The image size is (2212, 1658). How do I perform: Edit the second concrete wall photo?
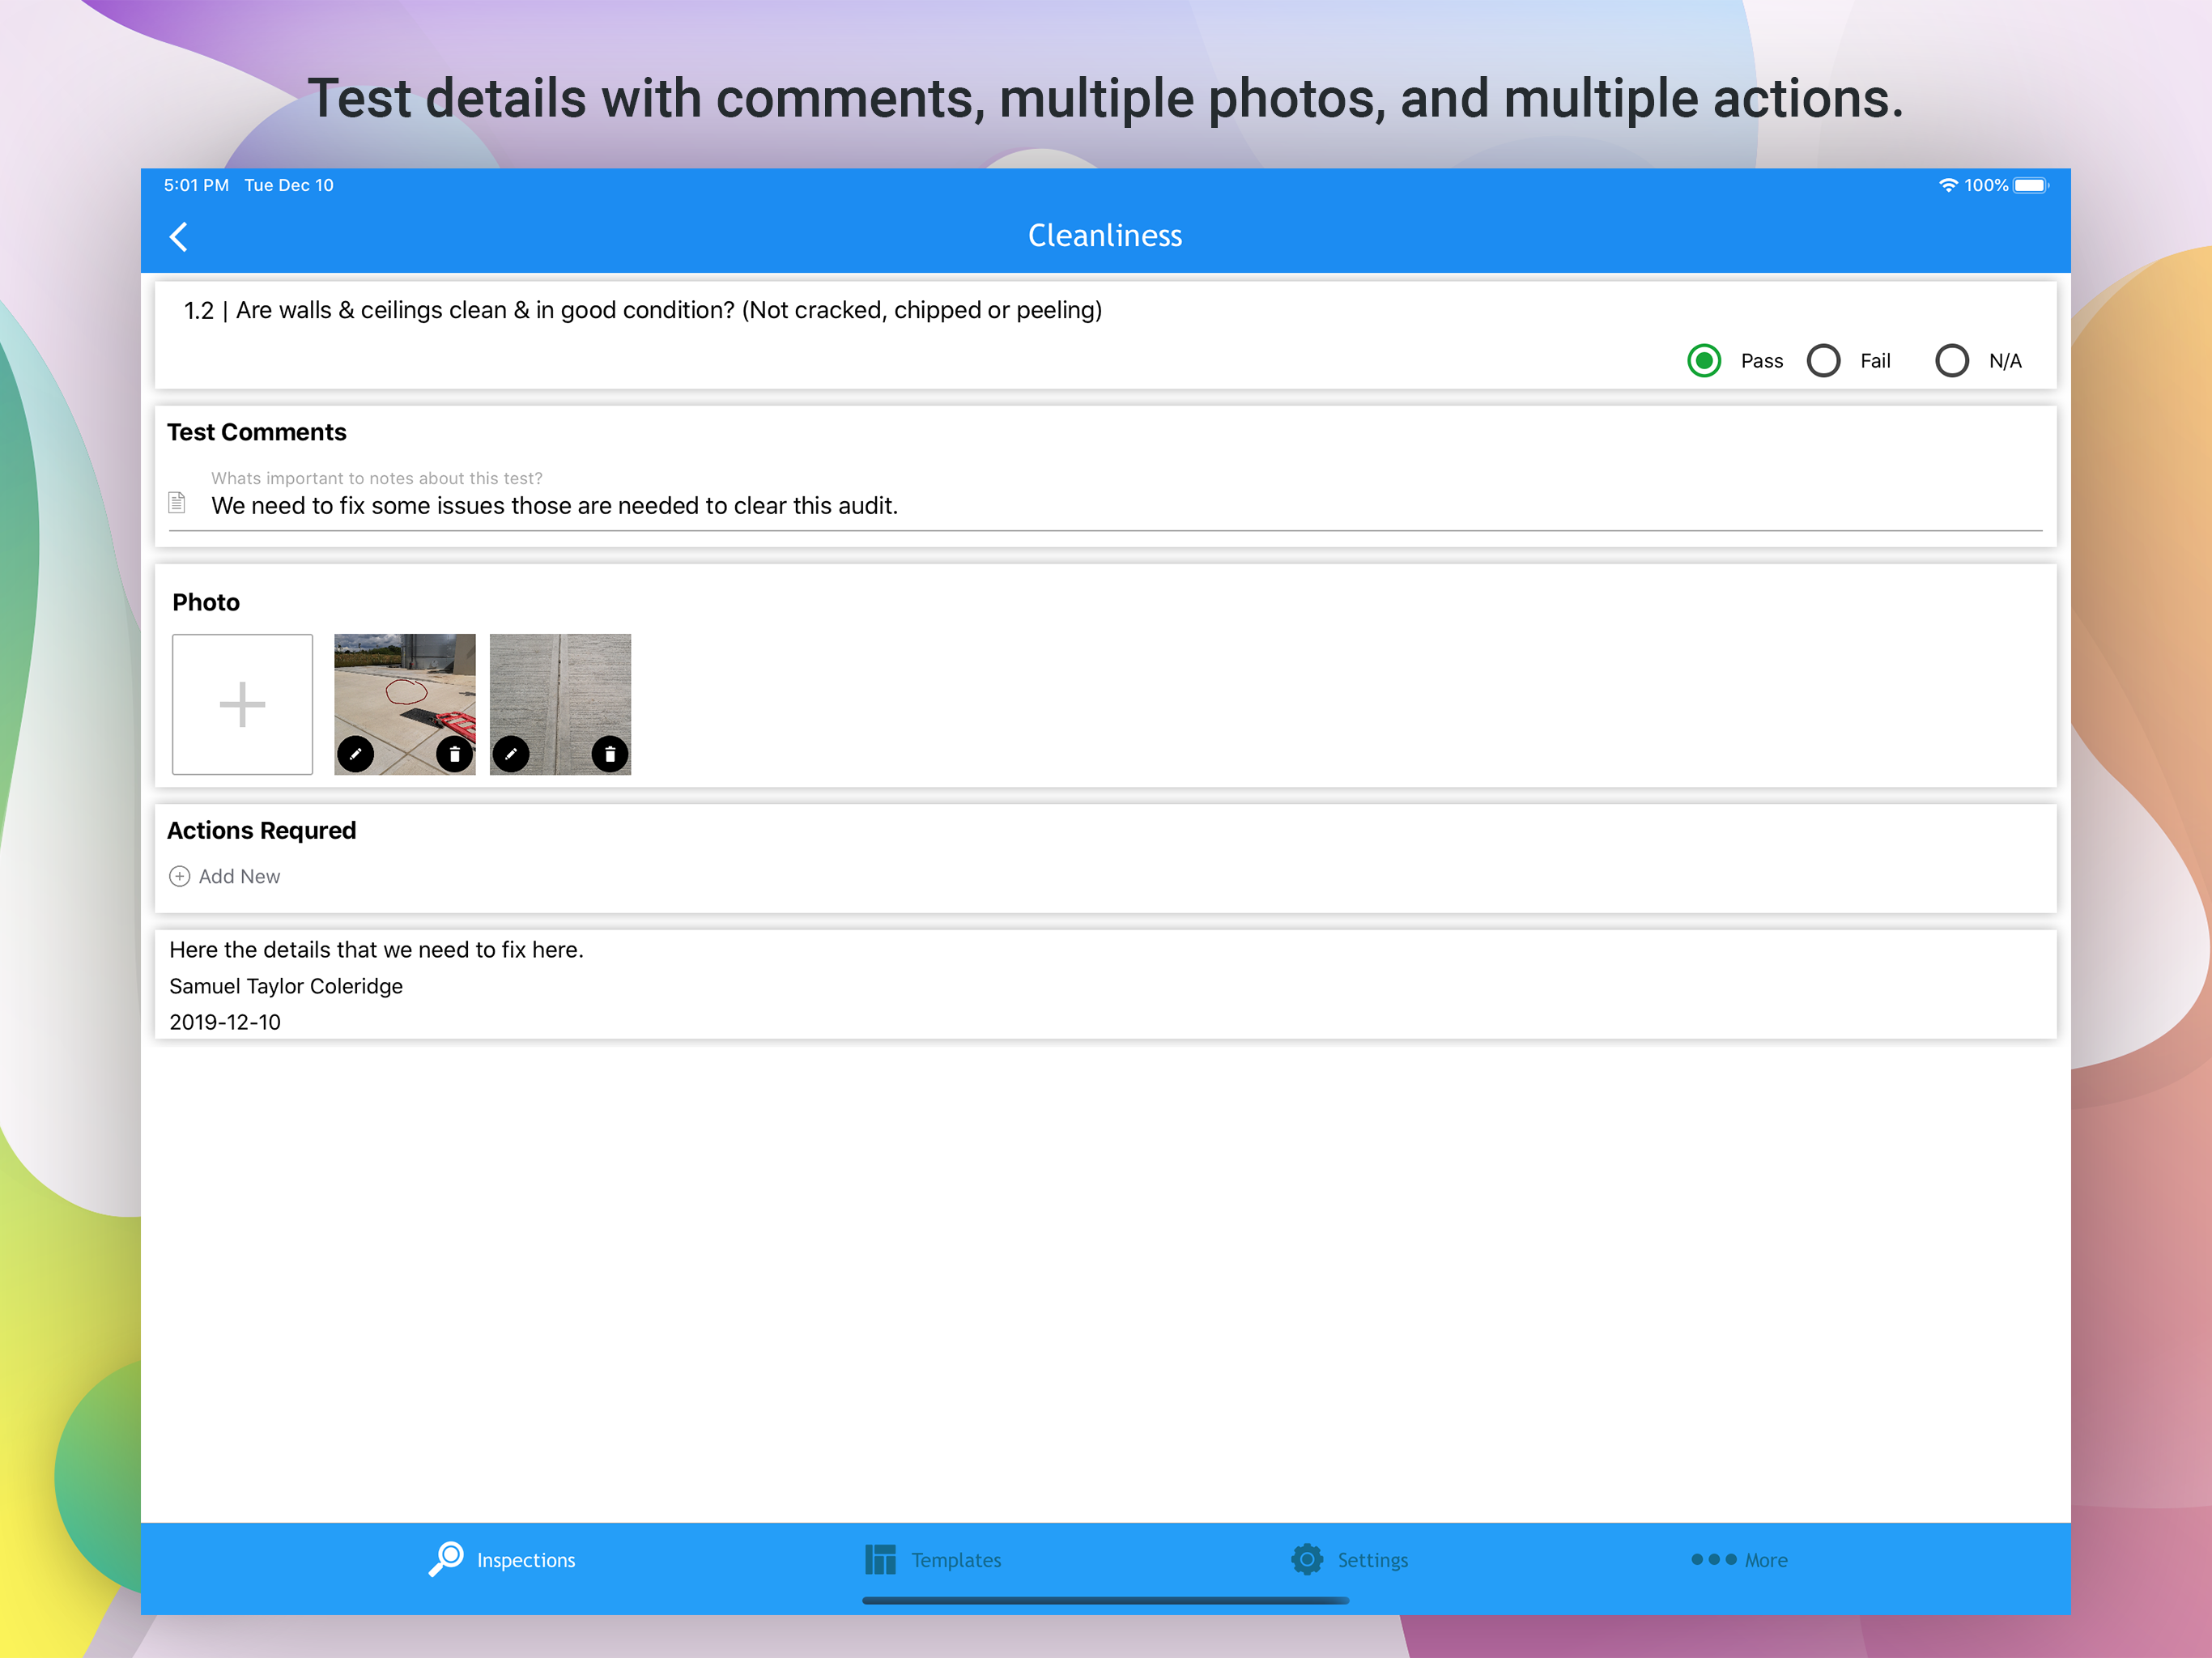511,754
